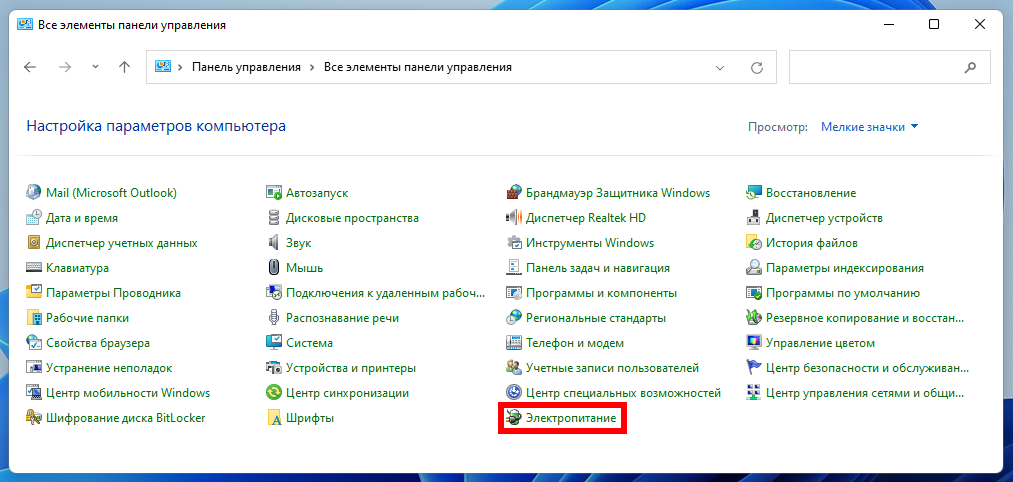The width and height of the screenshot is (1013, 482).
Task: Click the Up arrow navigation button
Action: [124, 67]
